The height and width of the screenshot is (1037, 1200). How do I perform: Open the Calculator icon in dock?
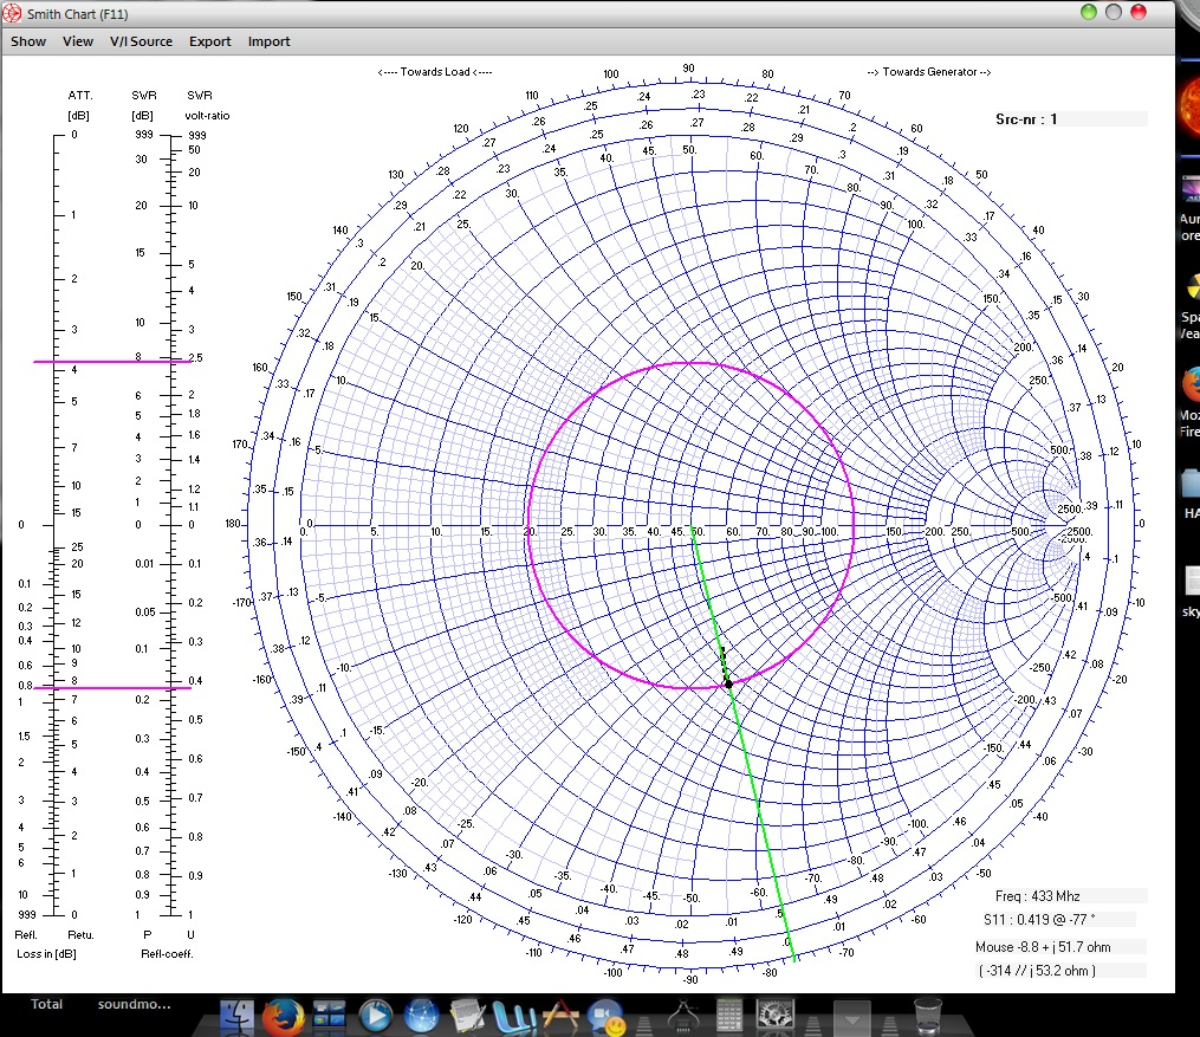click(x=729, y=1016)
